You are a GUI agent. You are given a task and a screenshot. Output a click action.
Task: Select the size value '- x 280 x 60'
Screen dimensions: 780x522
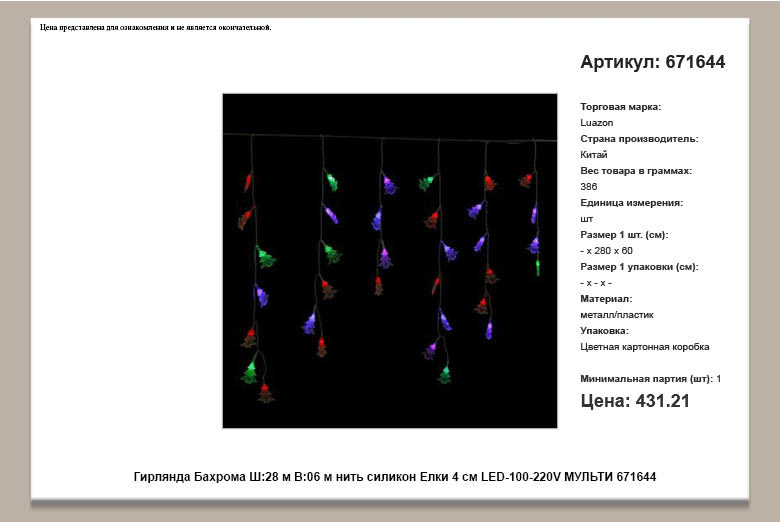pos(606,251)
